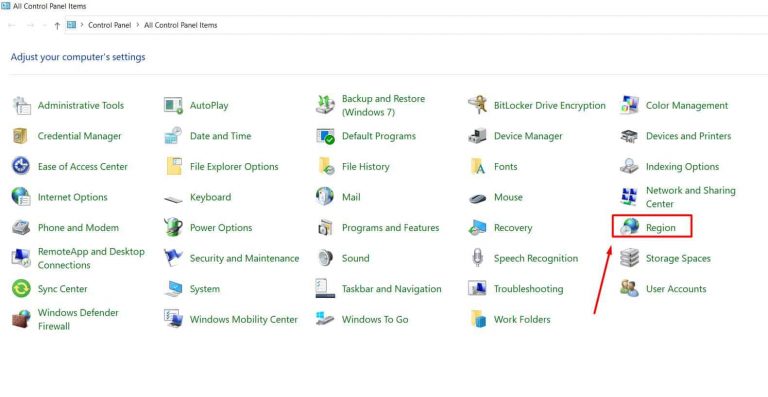
Task: Click the Power Options icon
Action: tap(173, 227)
